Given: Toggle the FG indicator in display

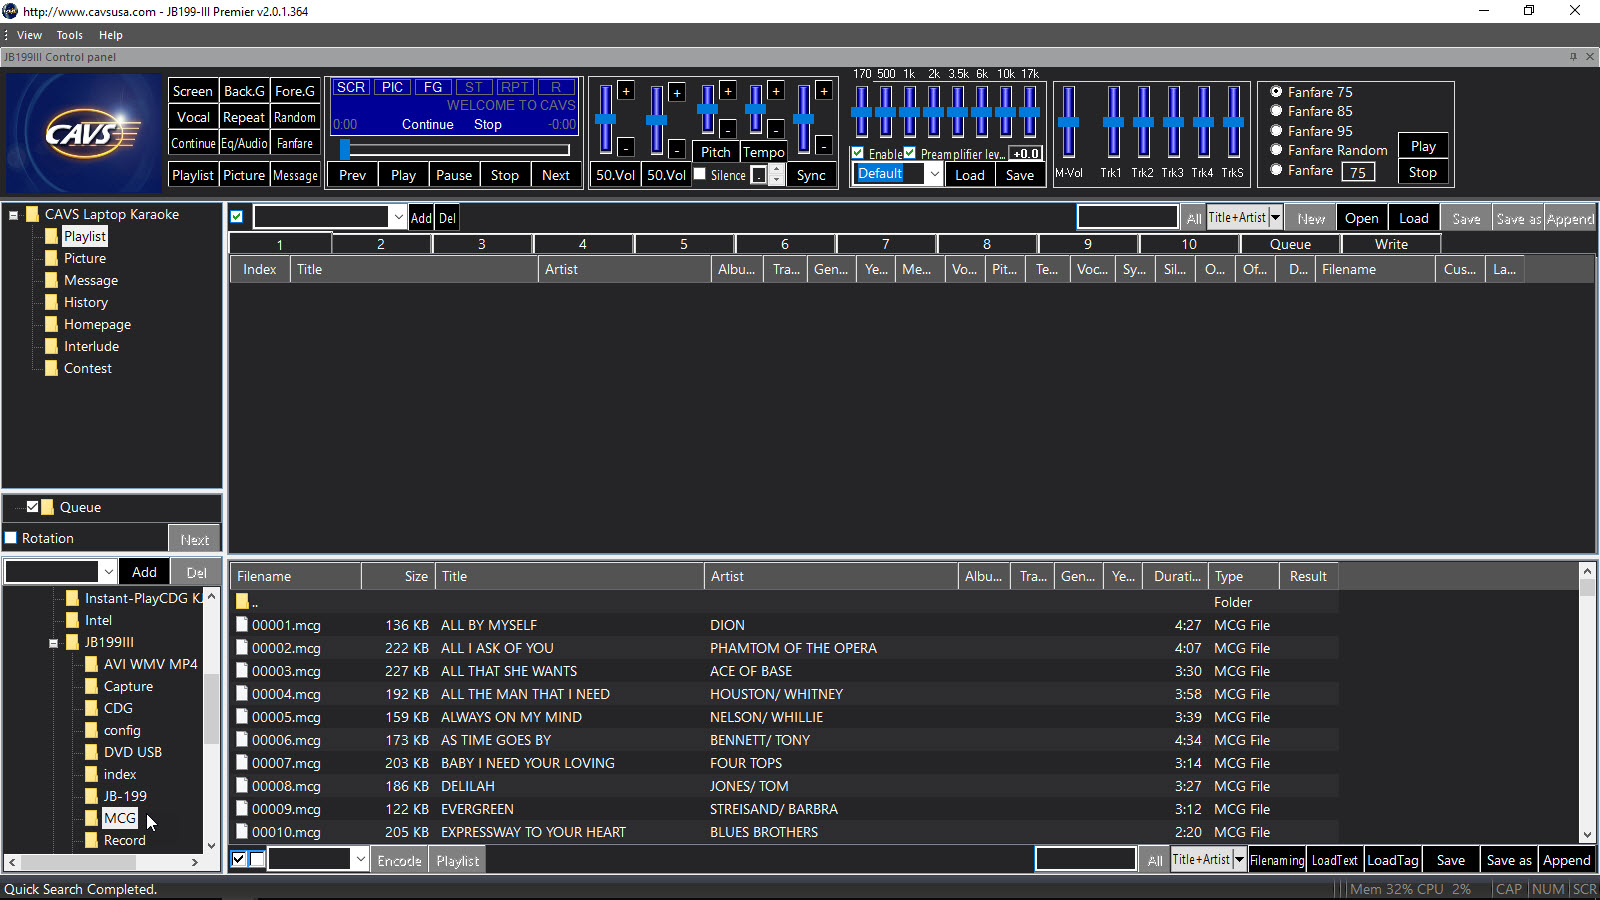Looking at the screenshot, I should click(x=433, y=88).
